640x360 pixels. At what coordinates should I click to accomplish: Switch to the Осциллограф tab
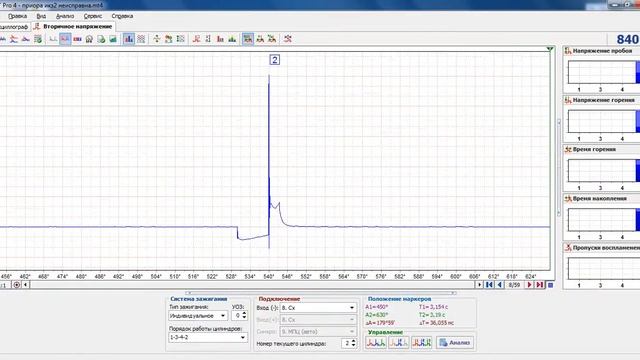(x=14, y=27)
